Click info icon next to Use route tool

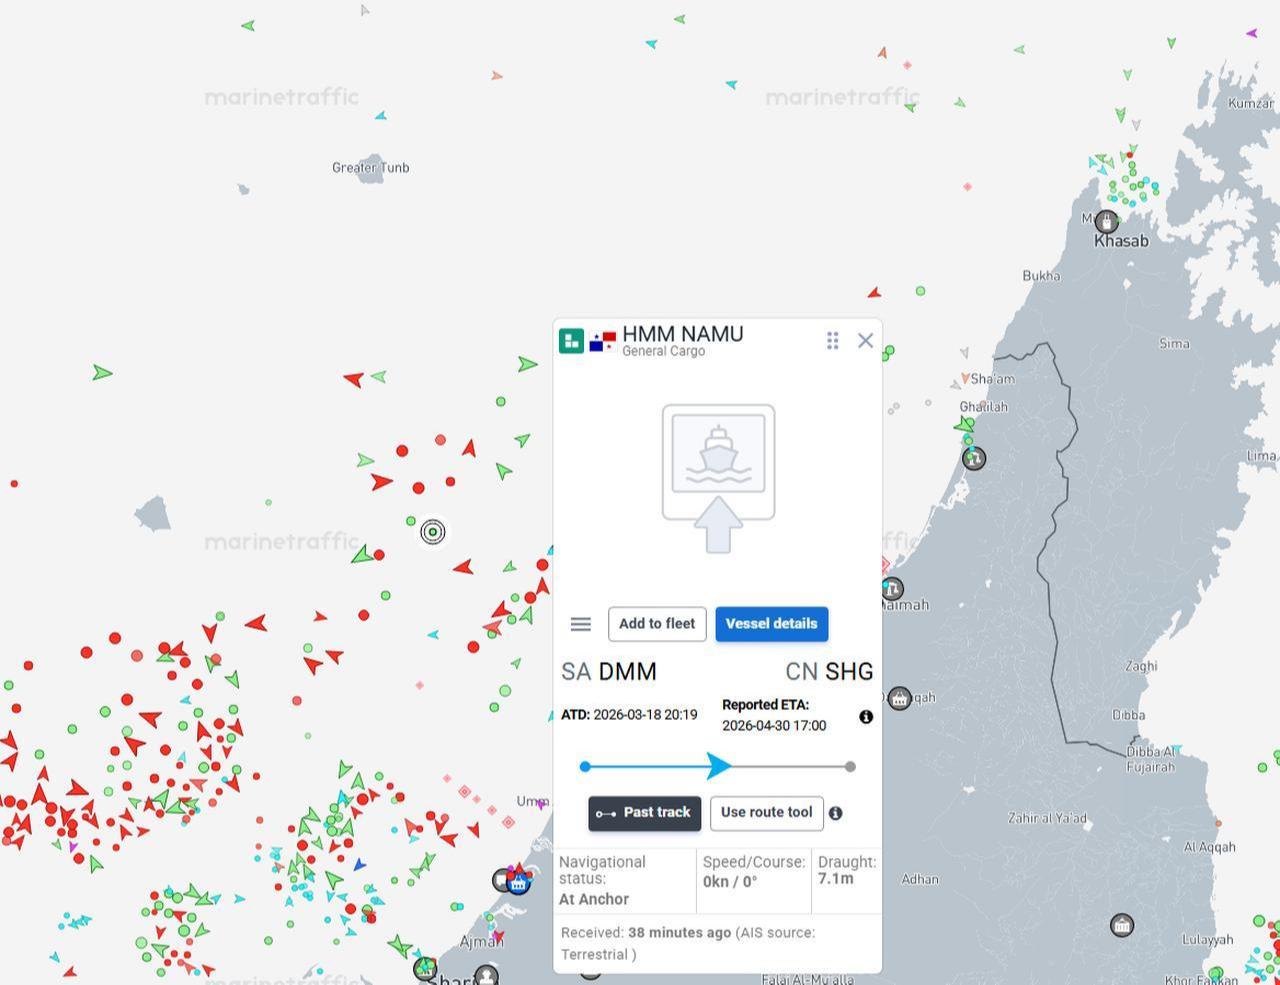[x=835, y=813]
